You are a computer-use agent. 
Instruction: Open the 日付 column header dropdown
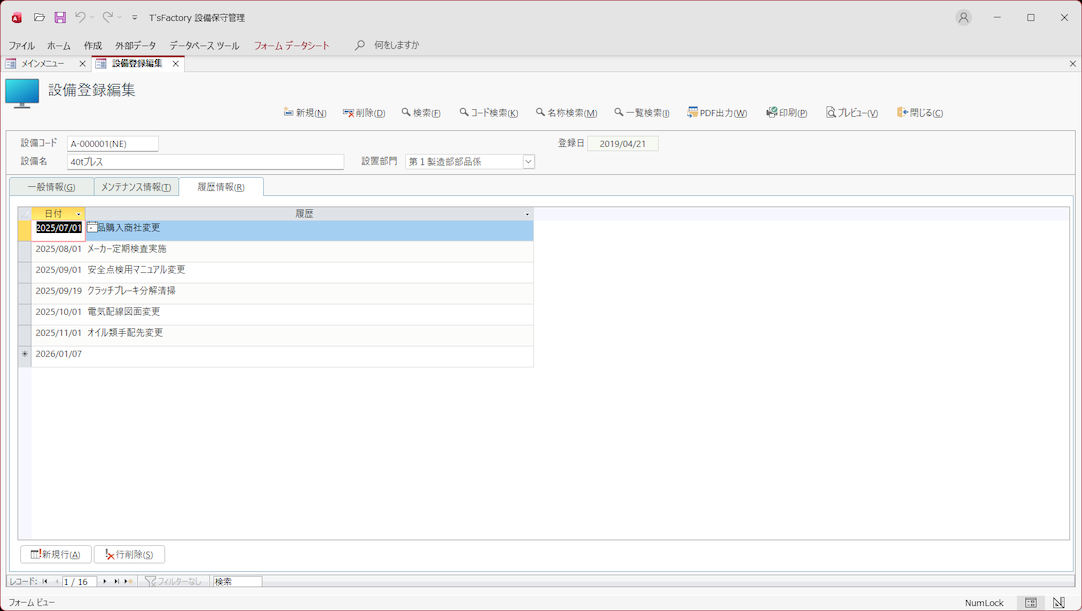(x=79, y=214)
